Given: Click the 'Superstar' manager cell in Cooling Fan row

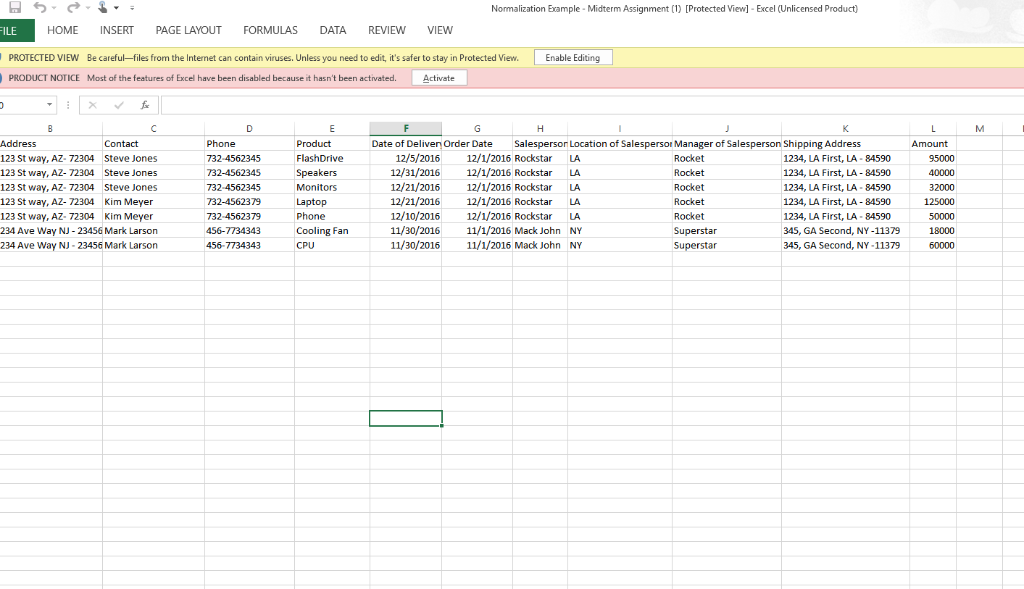Looking at the screenshot, I should click(x=727, y=231).
